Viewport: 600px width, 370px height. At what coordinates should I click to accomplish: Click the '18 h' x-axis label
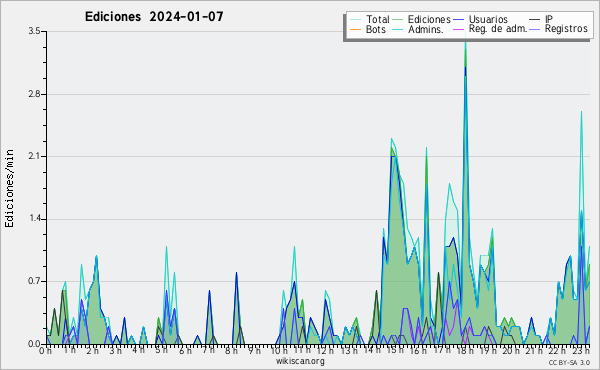pos(465,350)
